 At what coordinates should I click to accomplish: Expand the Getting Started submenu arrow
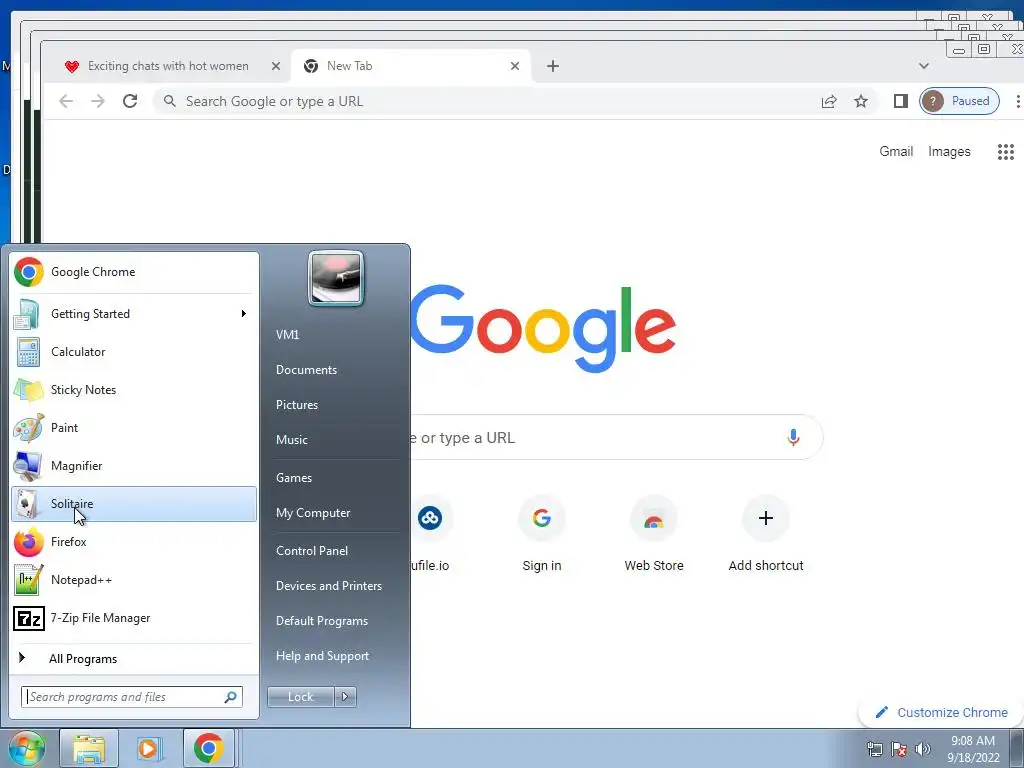coord(244,314)
